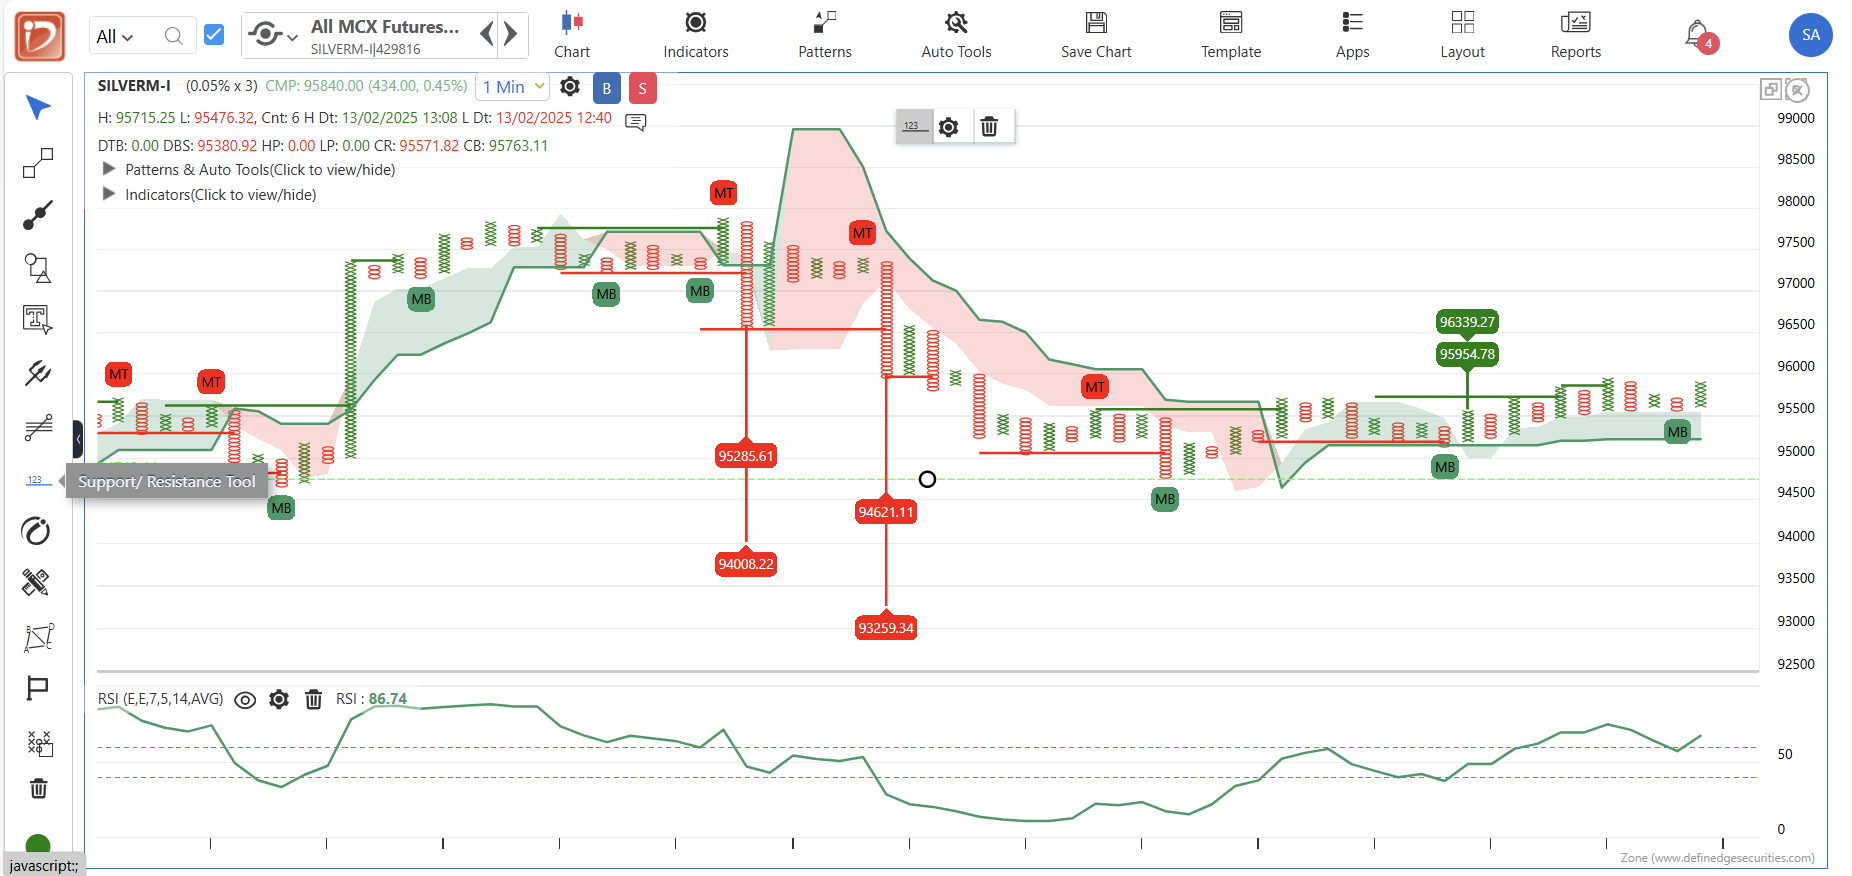The image size is (1852, 876).
Task: Toggle RSI visibility eye icon
Action: (245, 700)
